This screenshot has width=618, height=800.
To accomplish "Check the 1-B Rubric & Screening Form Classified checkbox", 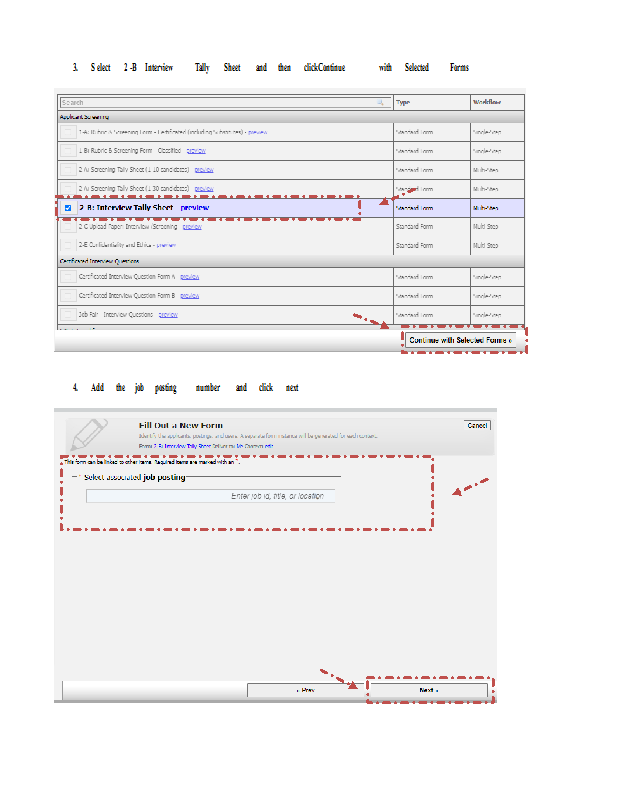I will [67, 151].
